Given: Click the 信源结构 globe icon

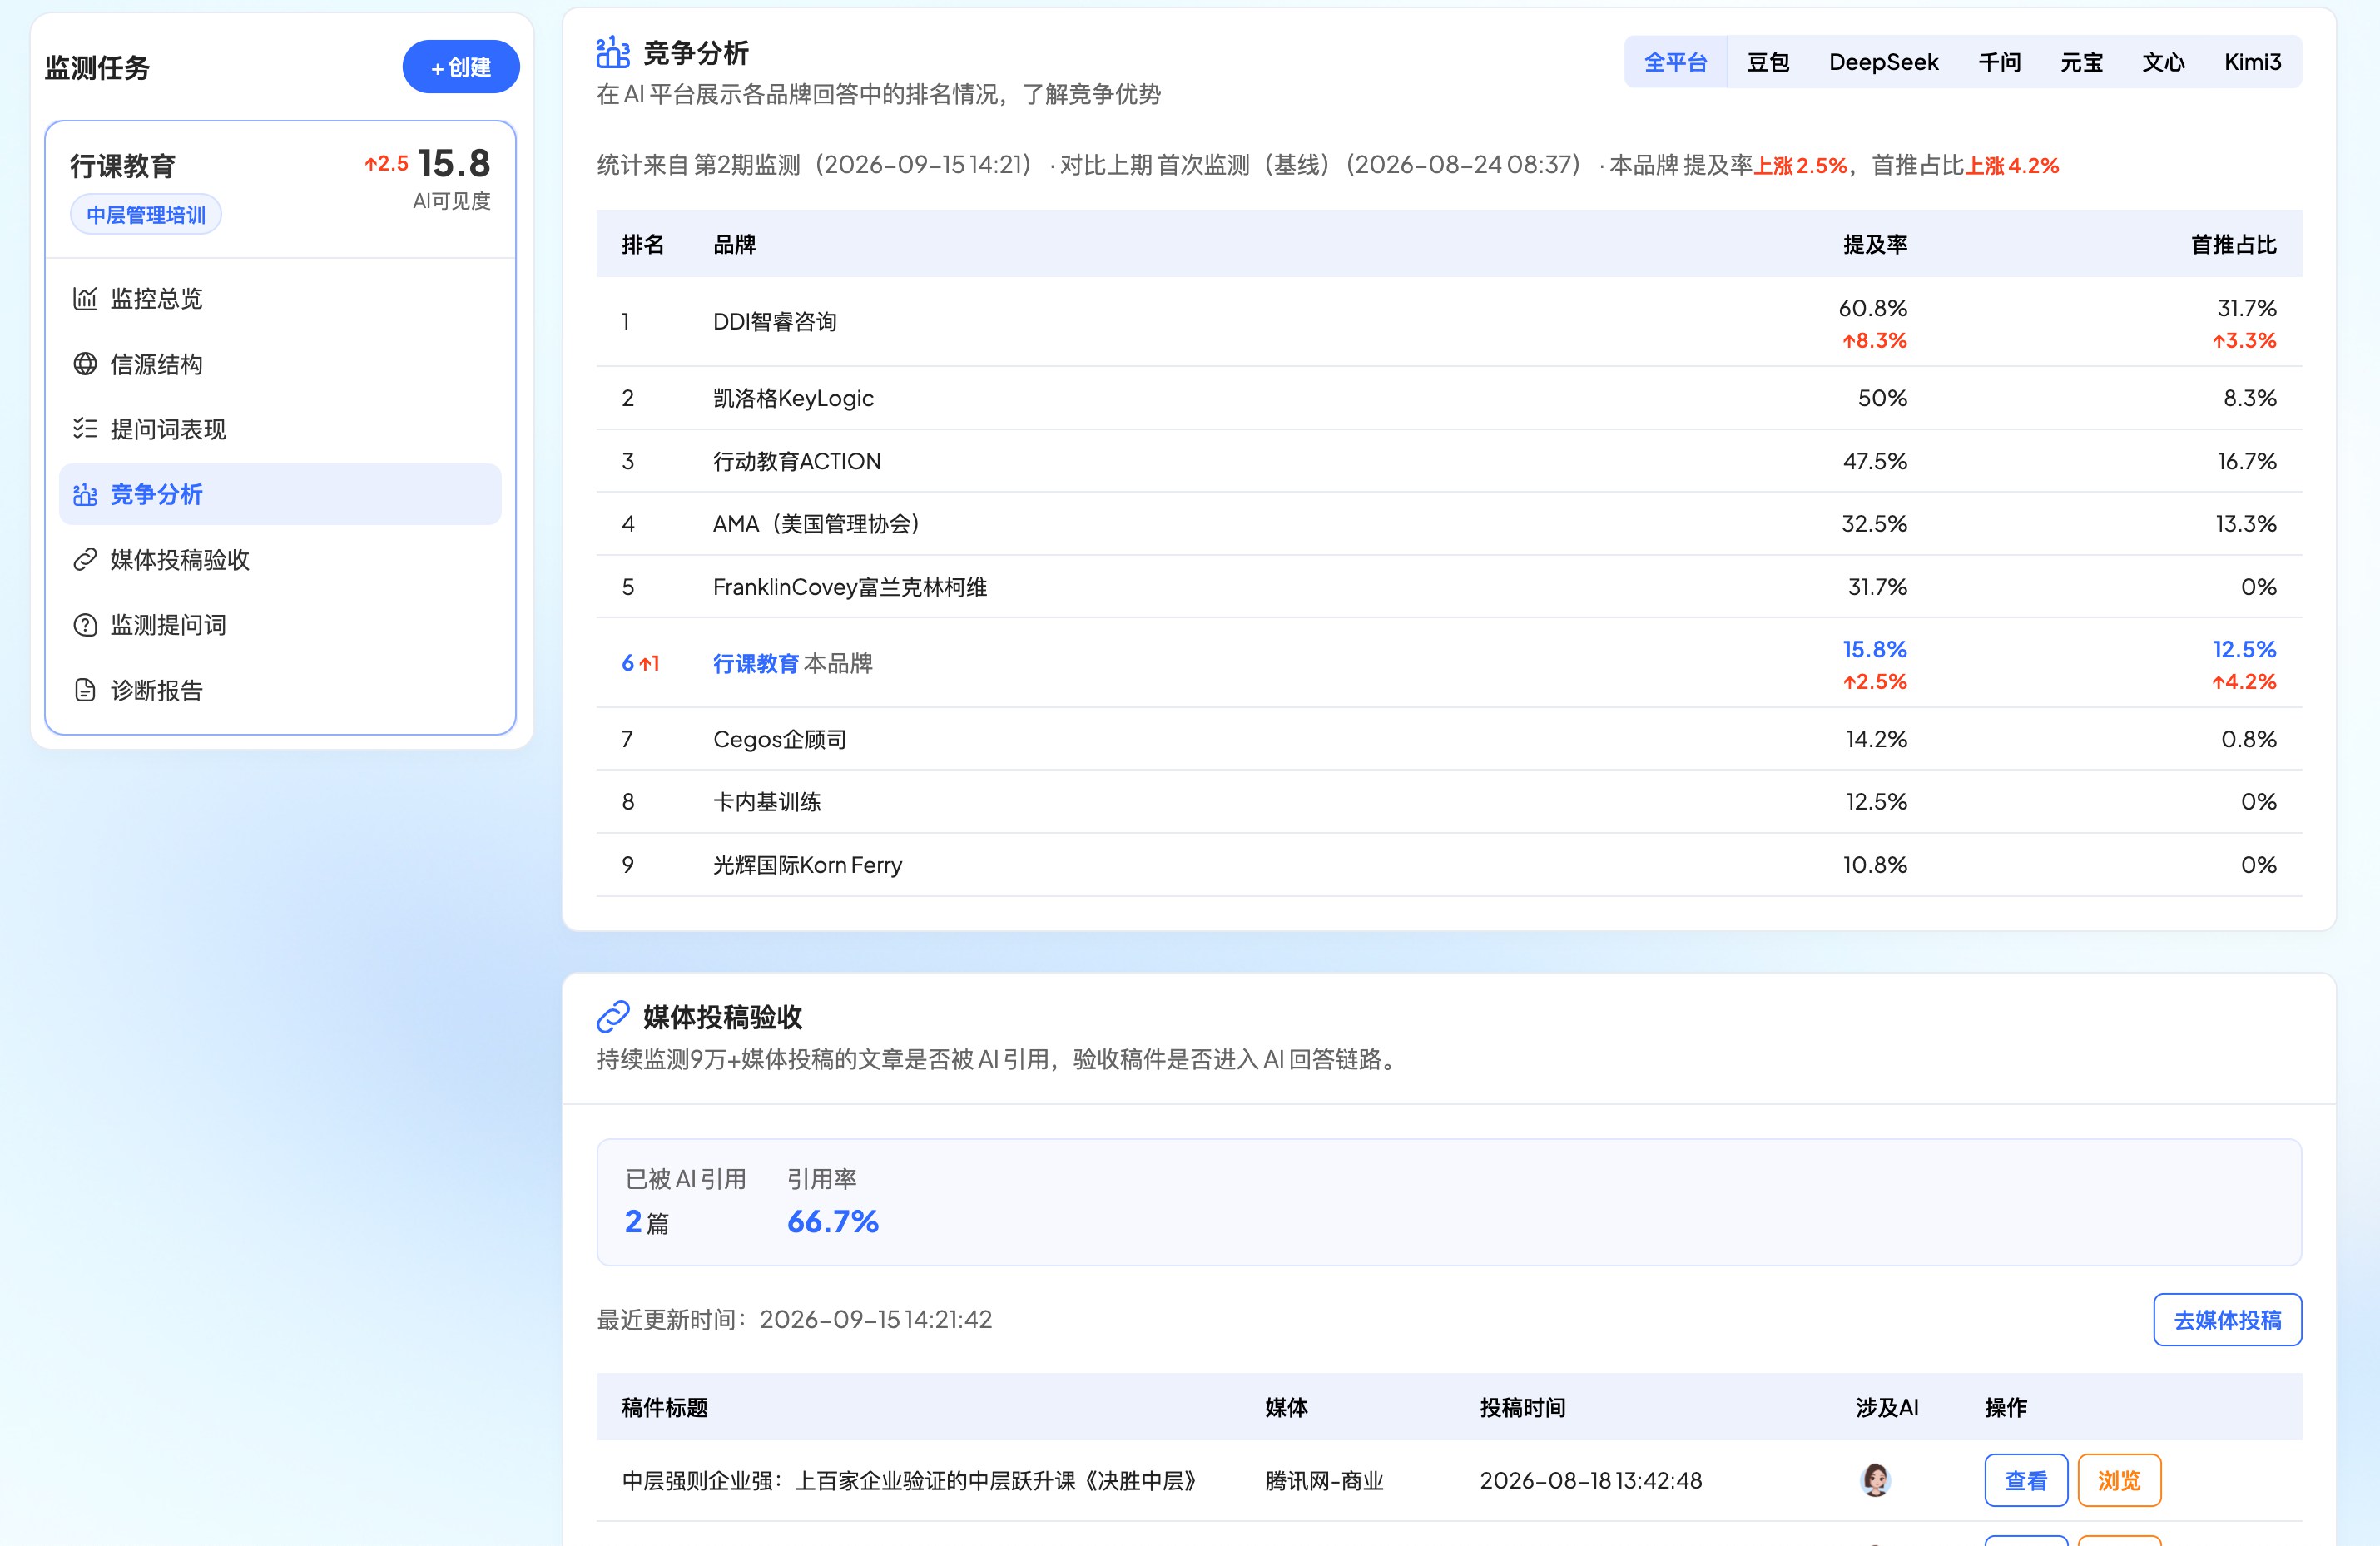Looking at the screenshot, I should pyautogui.click(x=85, y=363).
